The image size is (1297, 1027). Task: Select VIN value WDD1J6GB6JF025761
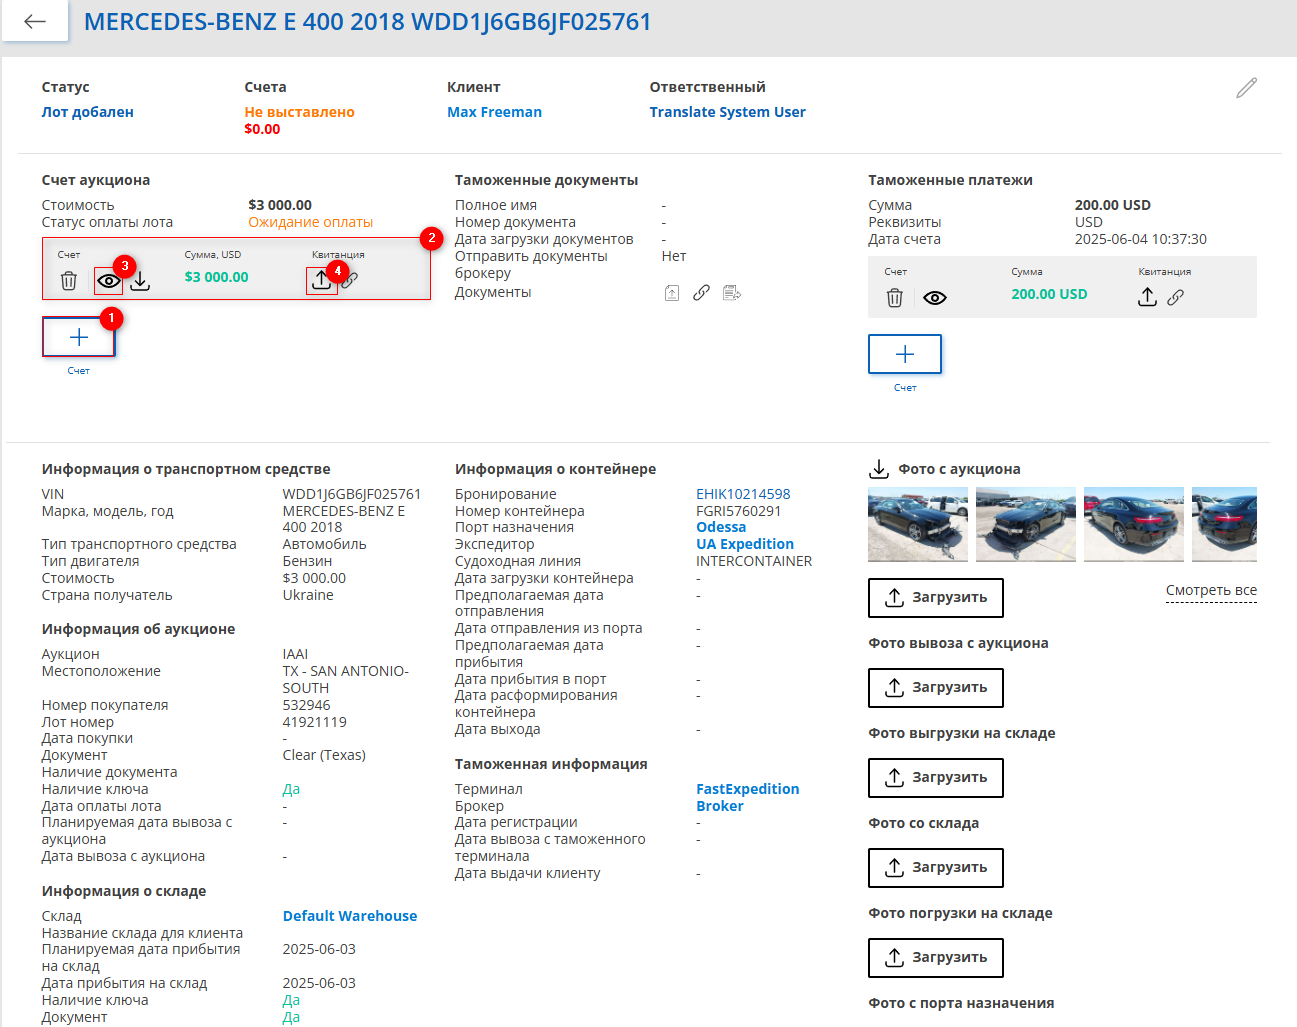tap(352, 494)
